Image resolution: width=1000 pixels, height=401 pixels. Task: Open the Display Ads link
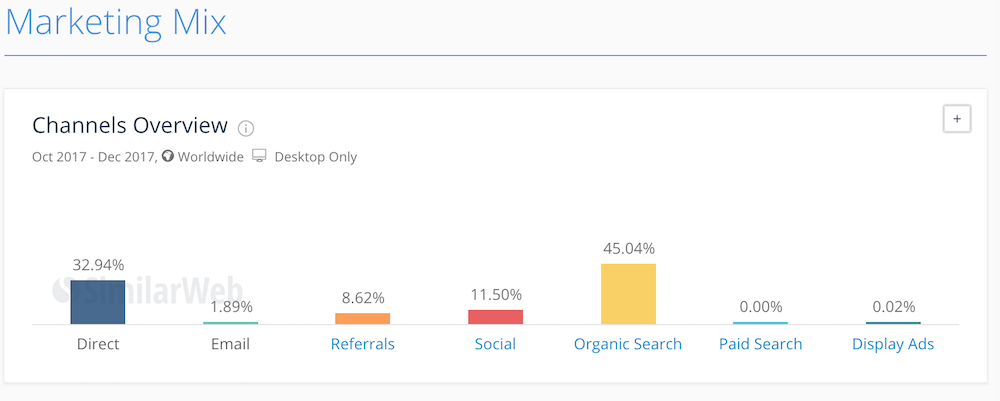coord(893,344)
